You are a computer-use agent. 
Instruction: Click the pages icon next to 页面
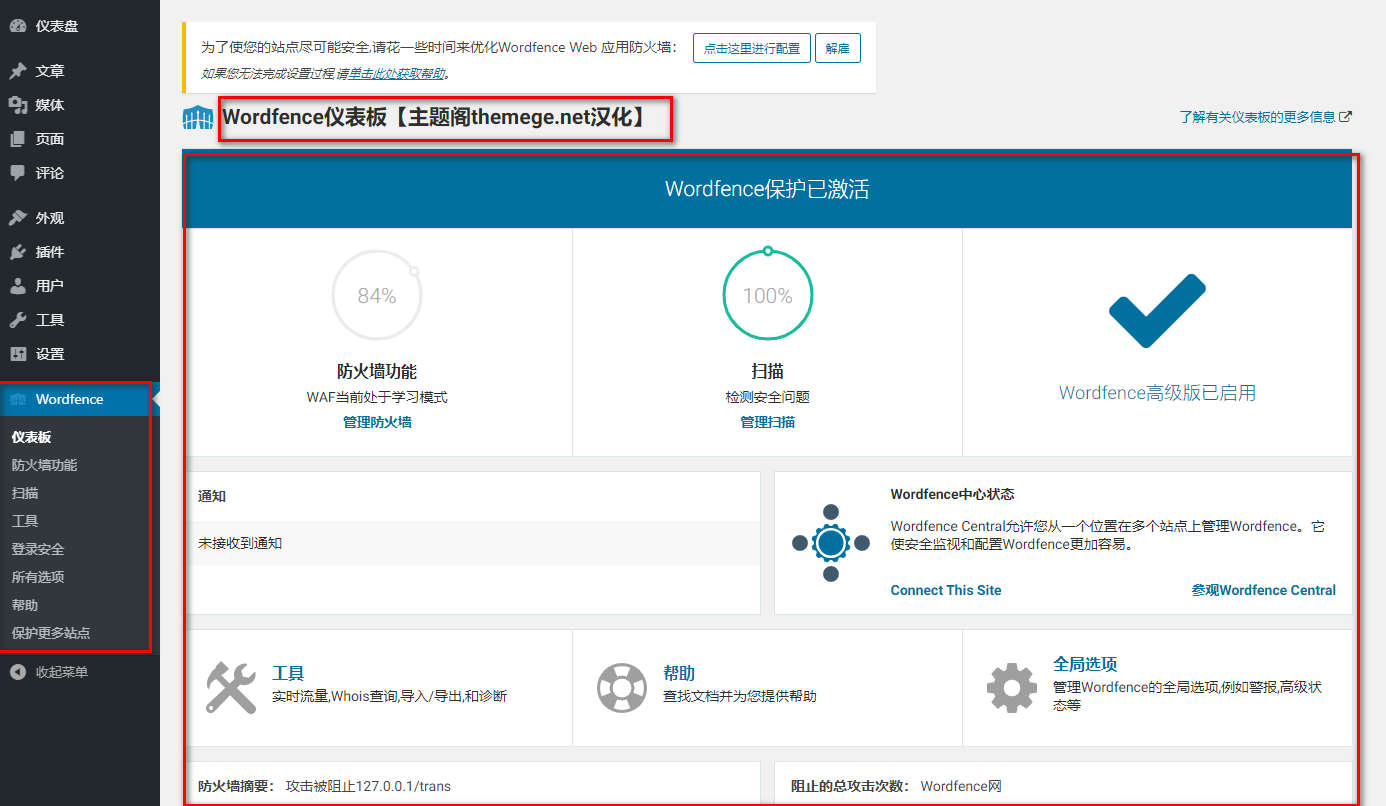(x=18, y=139)
